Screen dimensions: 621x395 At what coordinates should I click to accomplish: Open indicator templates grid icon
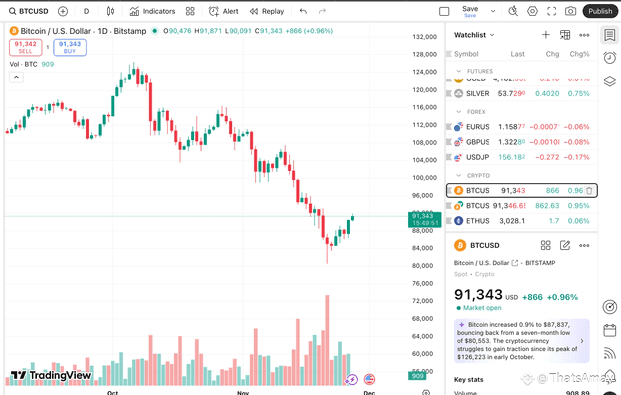pos(190,11)
